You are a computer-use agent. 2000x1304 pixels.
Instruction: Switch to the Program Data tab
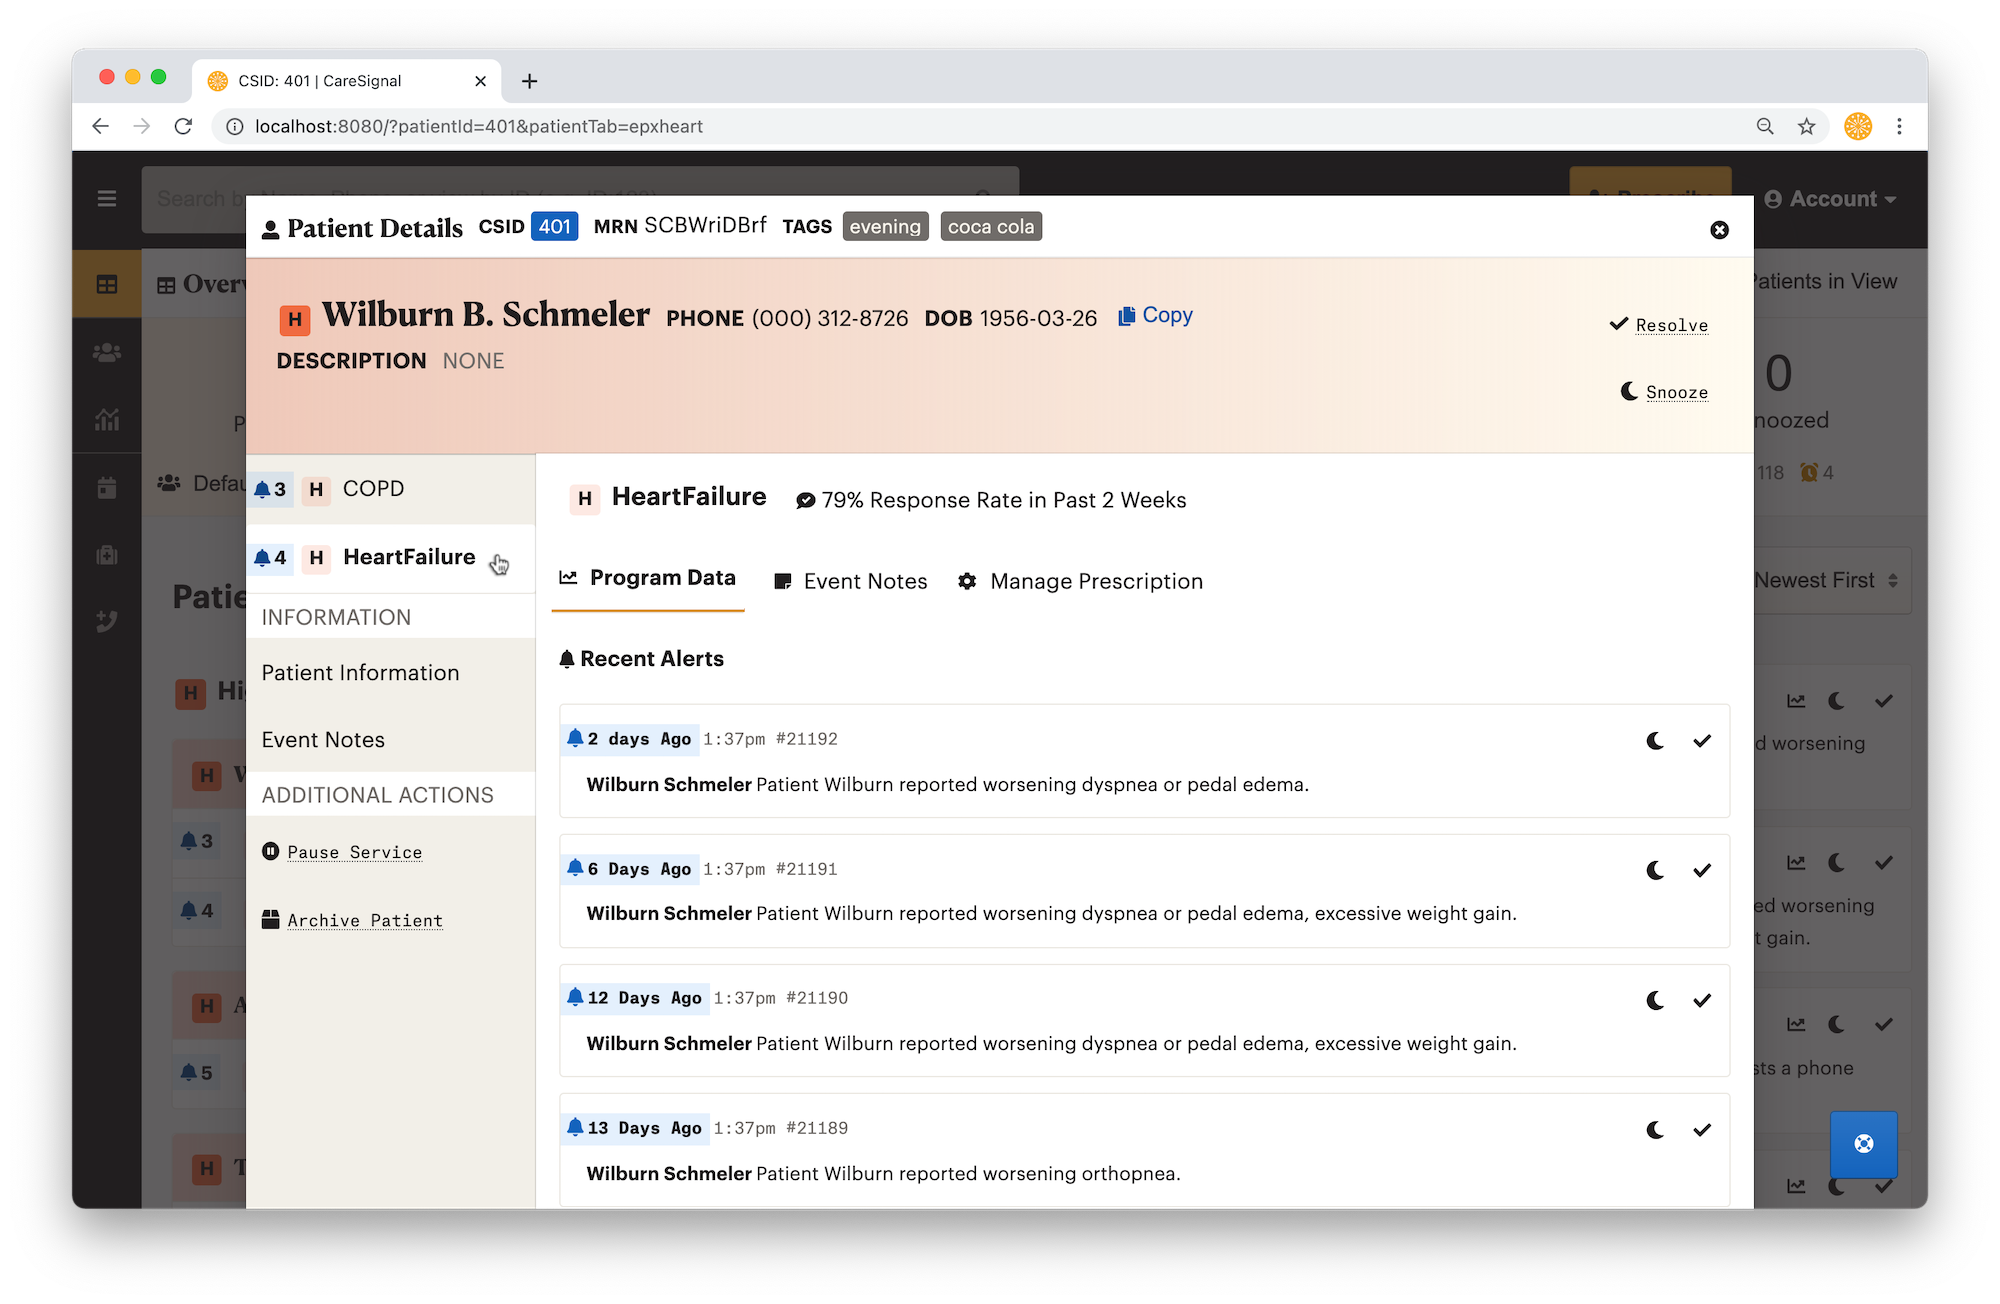tap(648, 579)
